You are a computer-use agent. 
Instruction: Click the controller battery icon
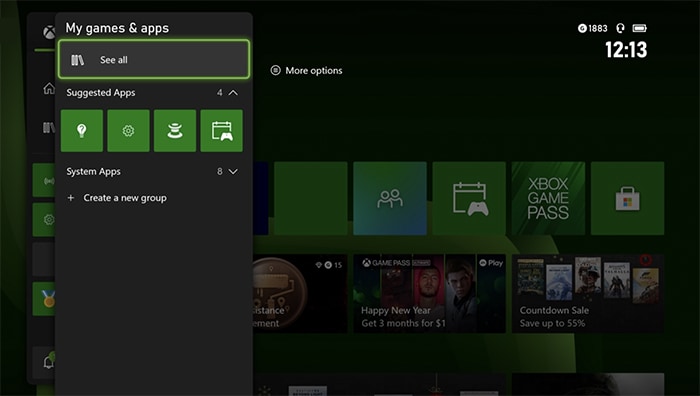(x=640, y=29)
